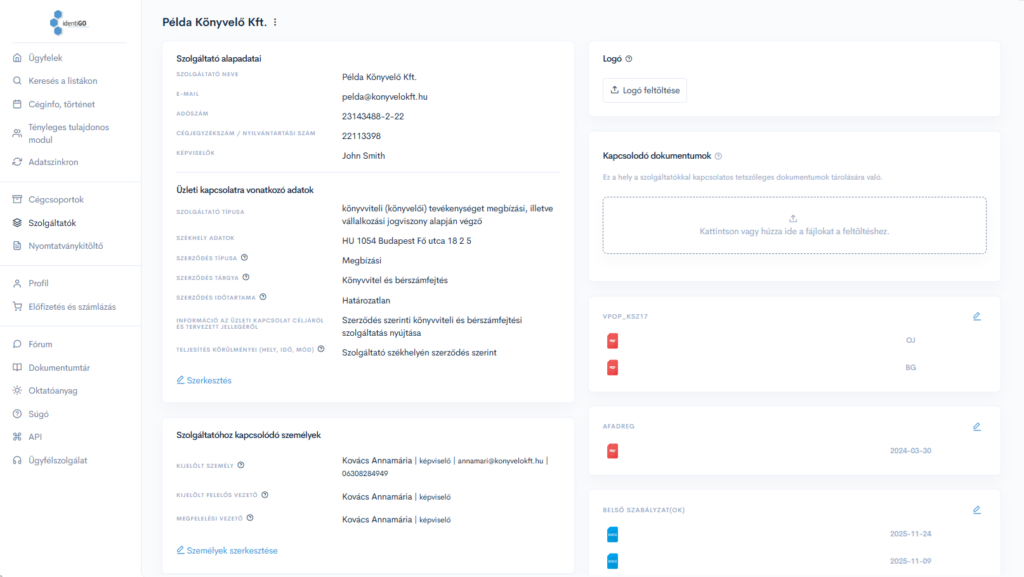Click the person icon beside Profil

(x=17, y=283)
